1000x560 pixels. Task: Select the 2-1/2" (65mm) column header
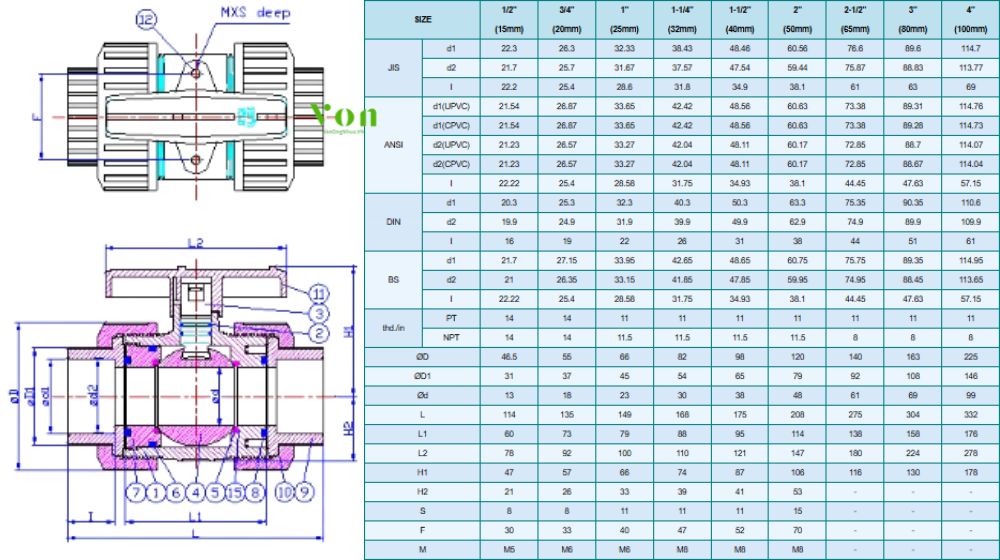click(855, 20)
